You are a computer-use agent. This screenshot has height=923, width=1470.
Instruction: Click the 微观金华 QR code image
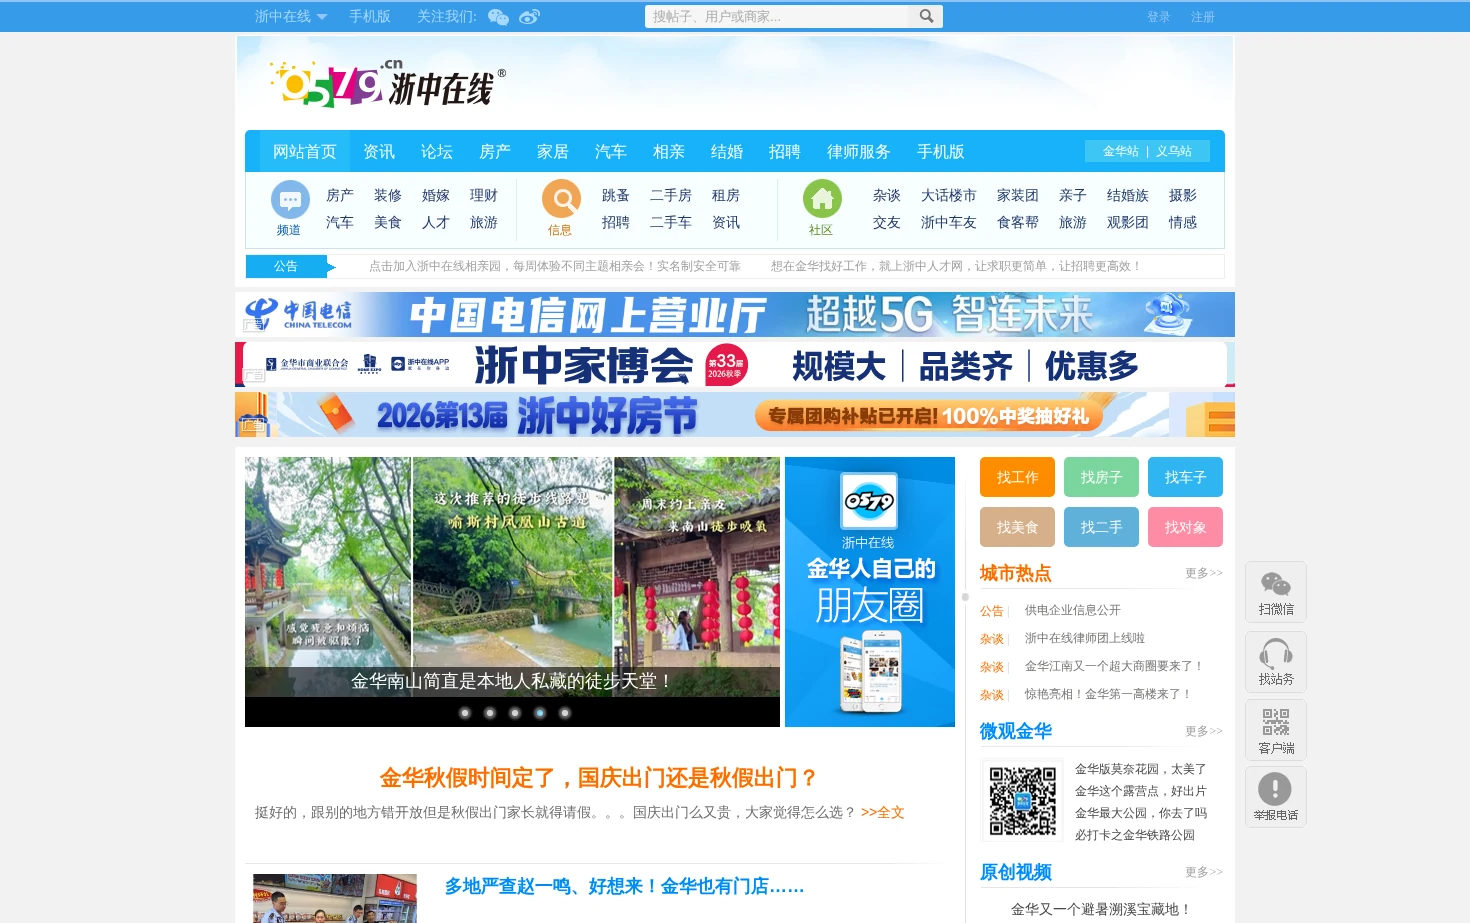click(x=1023, y=801)
